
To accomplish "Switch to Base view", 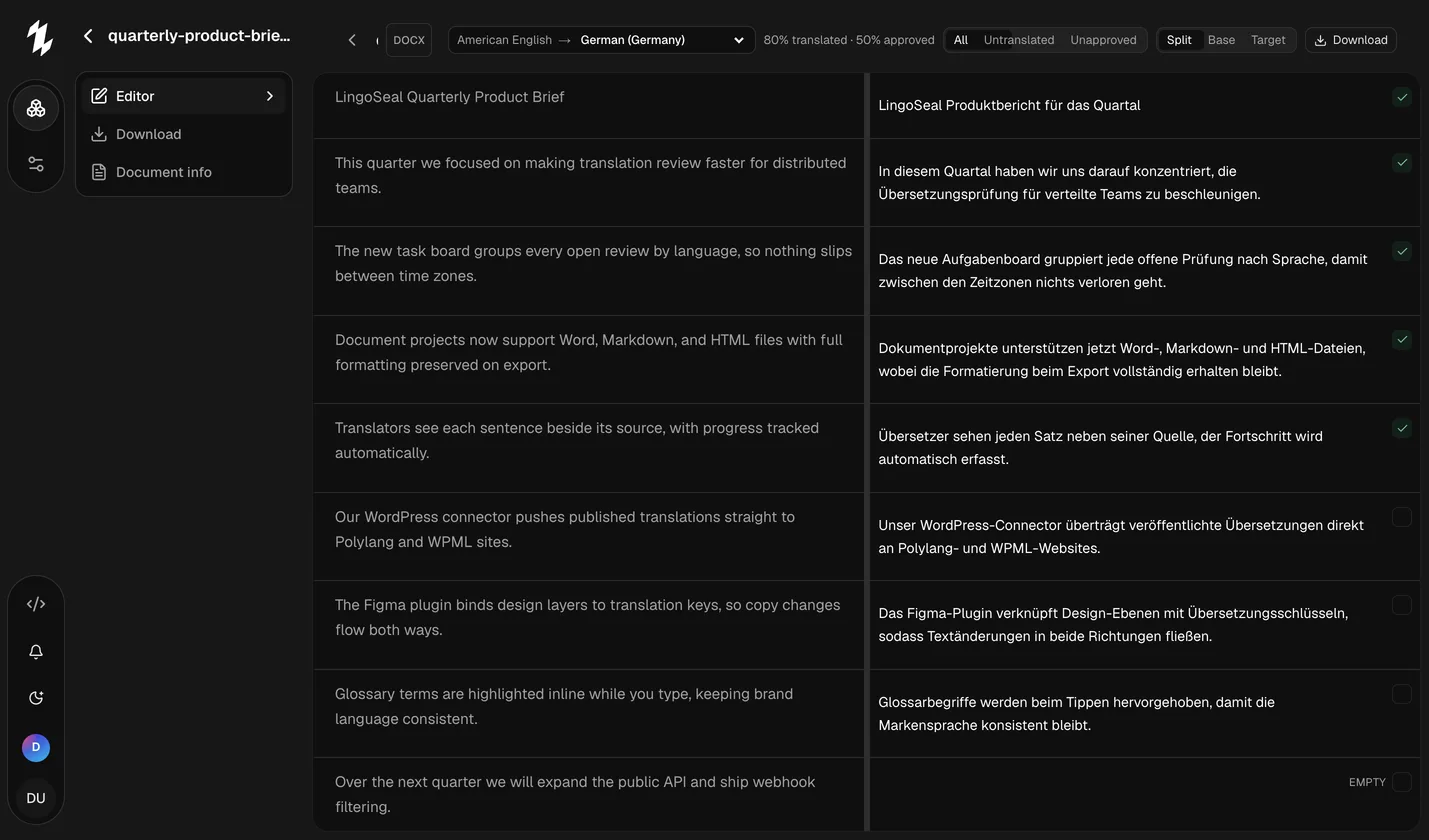I will (1221, 40).
